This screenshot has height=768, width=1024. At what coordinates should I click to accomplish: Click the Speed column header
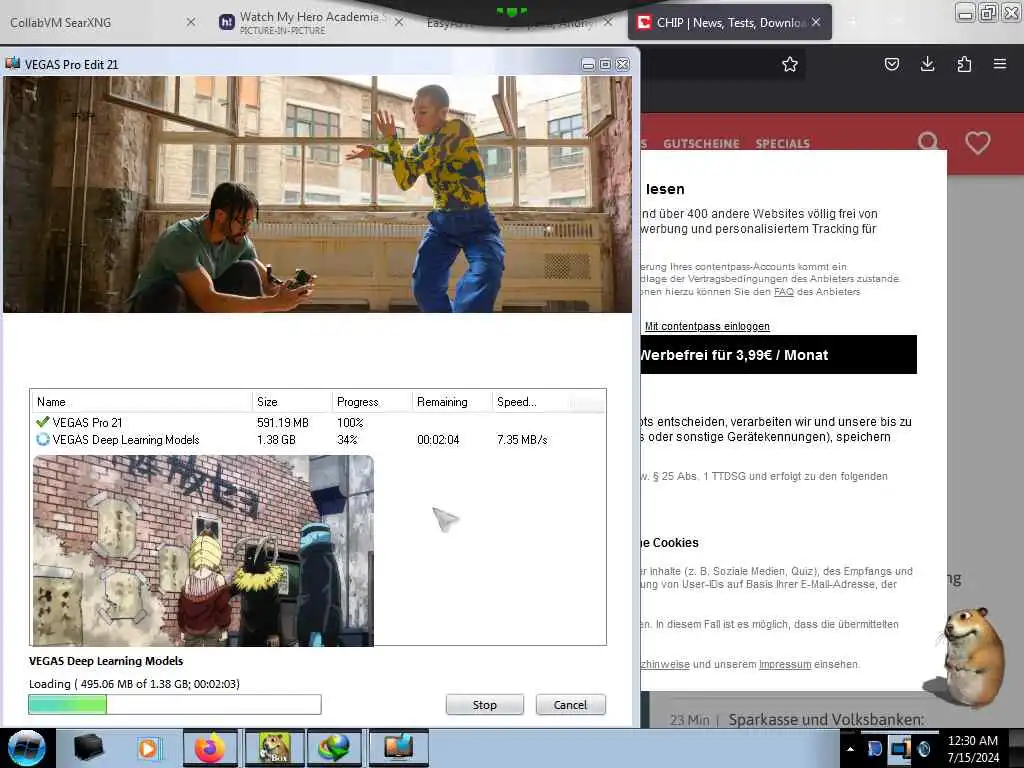tap(531, 402)
